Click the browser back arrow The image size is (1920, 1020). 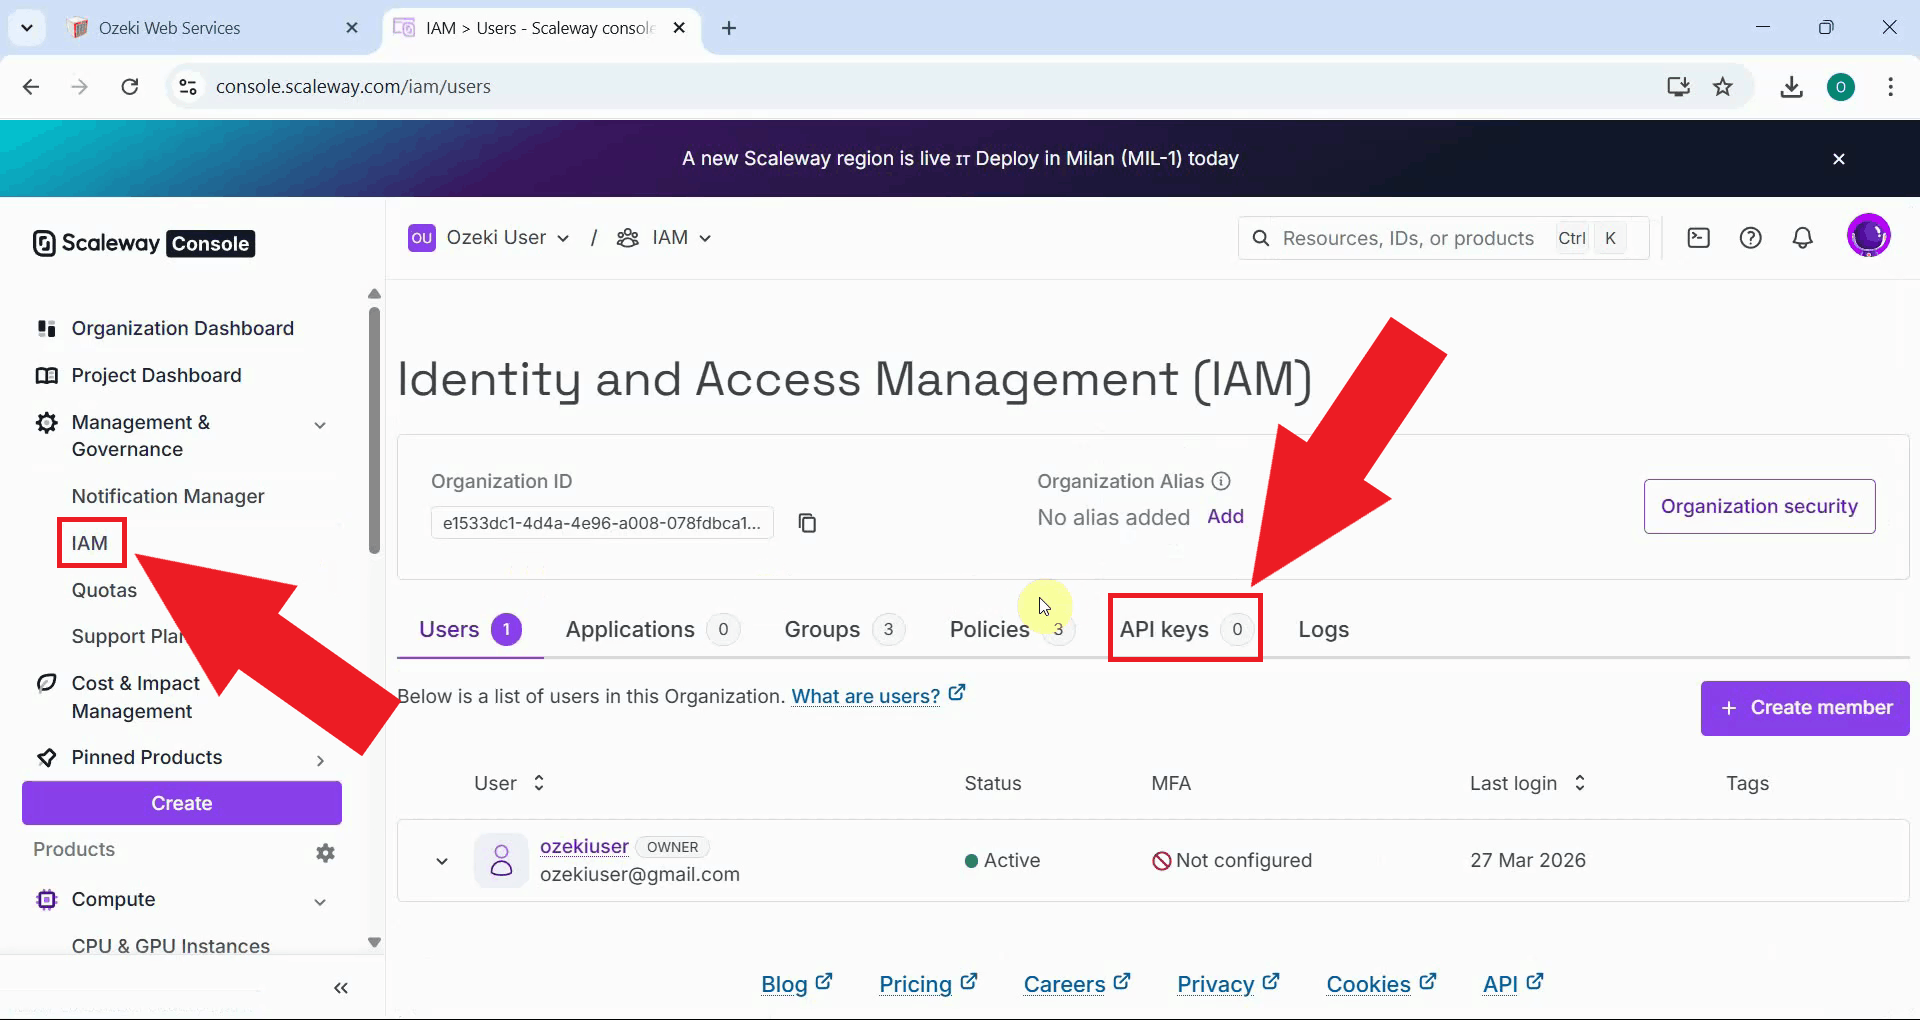31,86
